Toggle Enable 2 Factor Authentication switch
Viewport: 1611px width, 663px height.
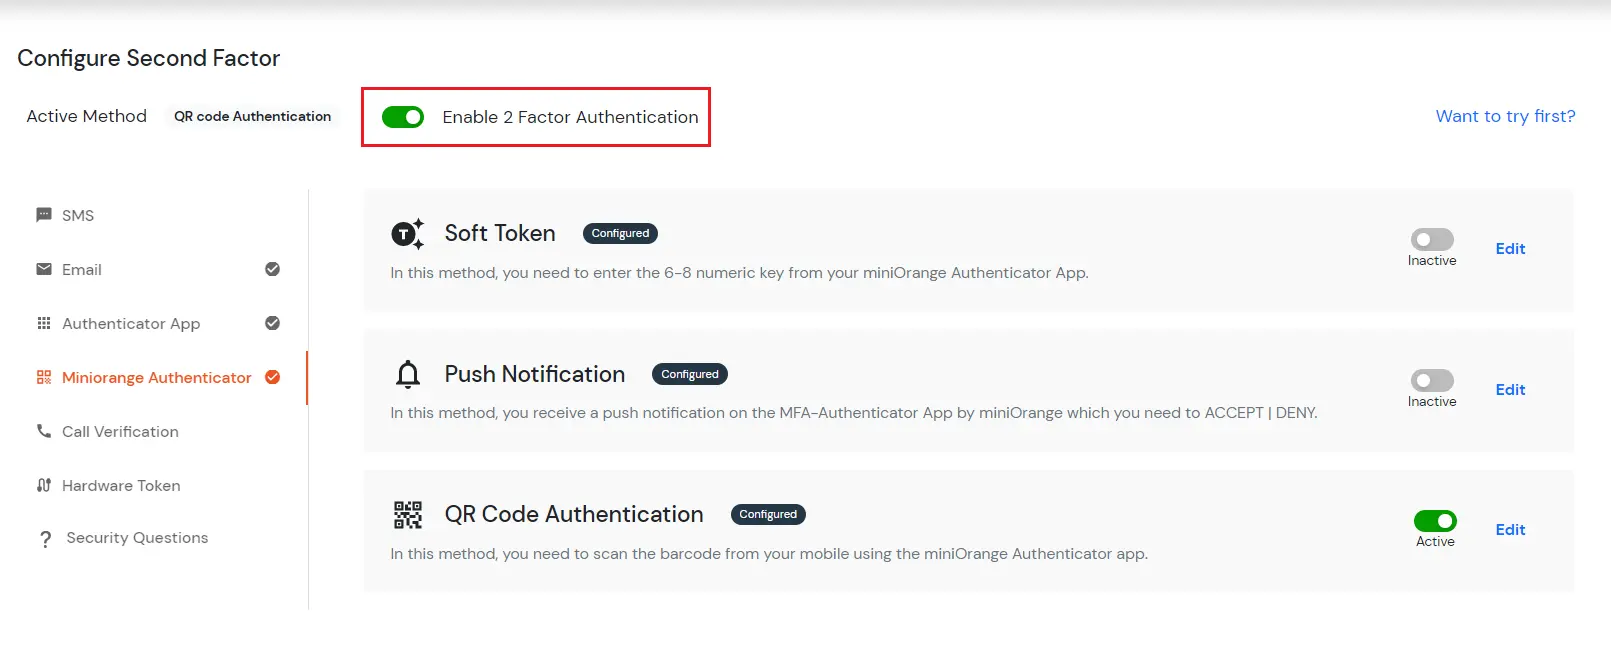pos(403,117)
